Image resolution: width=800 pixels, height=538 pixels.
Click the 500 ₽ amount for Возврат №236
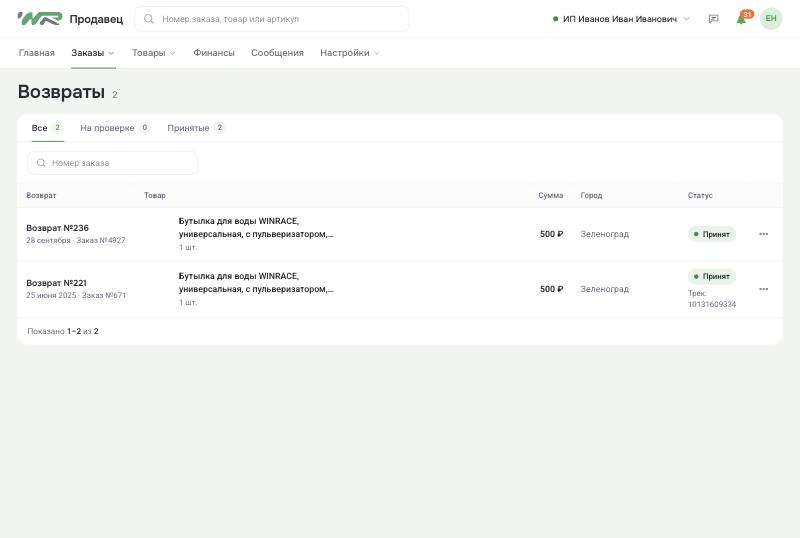(x=552, y=234)
